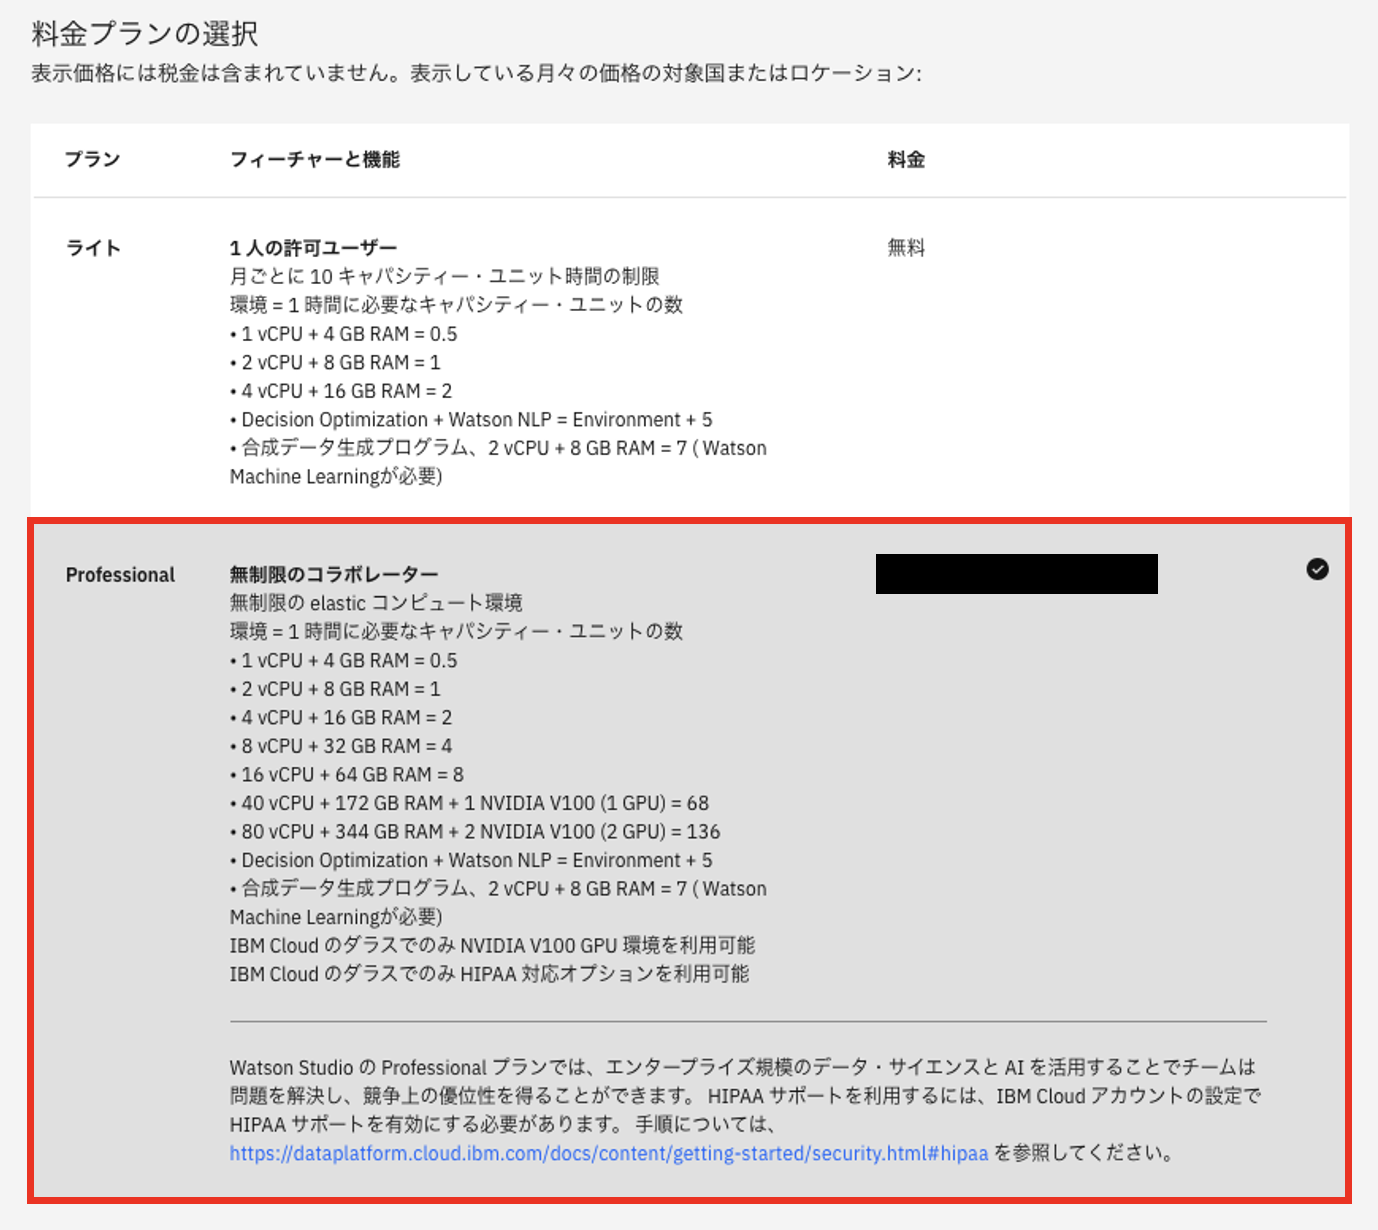Click the 80 vCPU NVIDIA V100 2 GPU line

coord(475,832)
